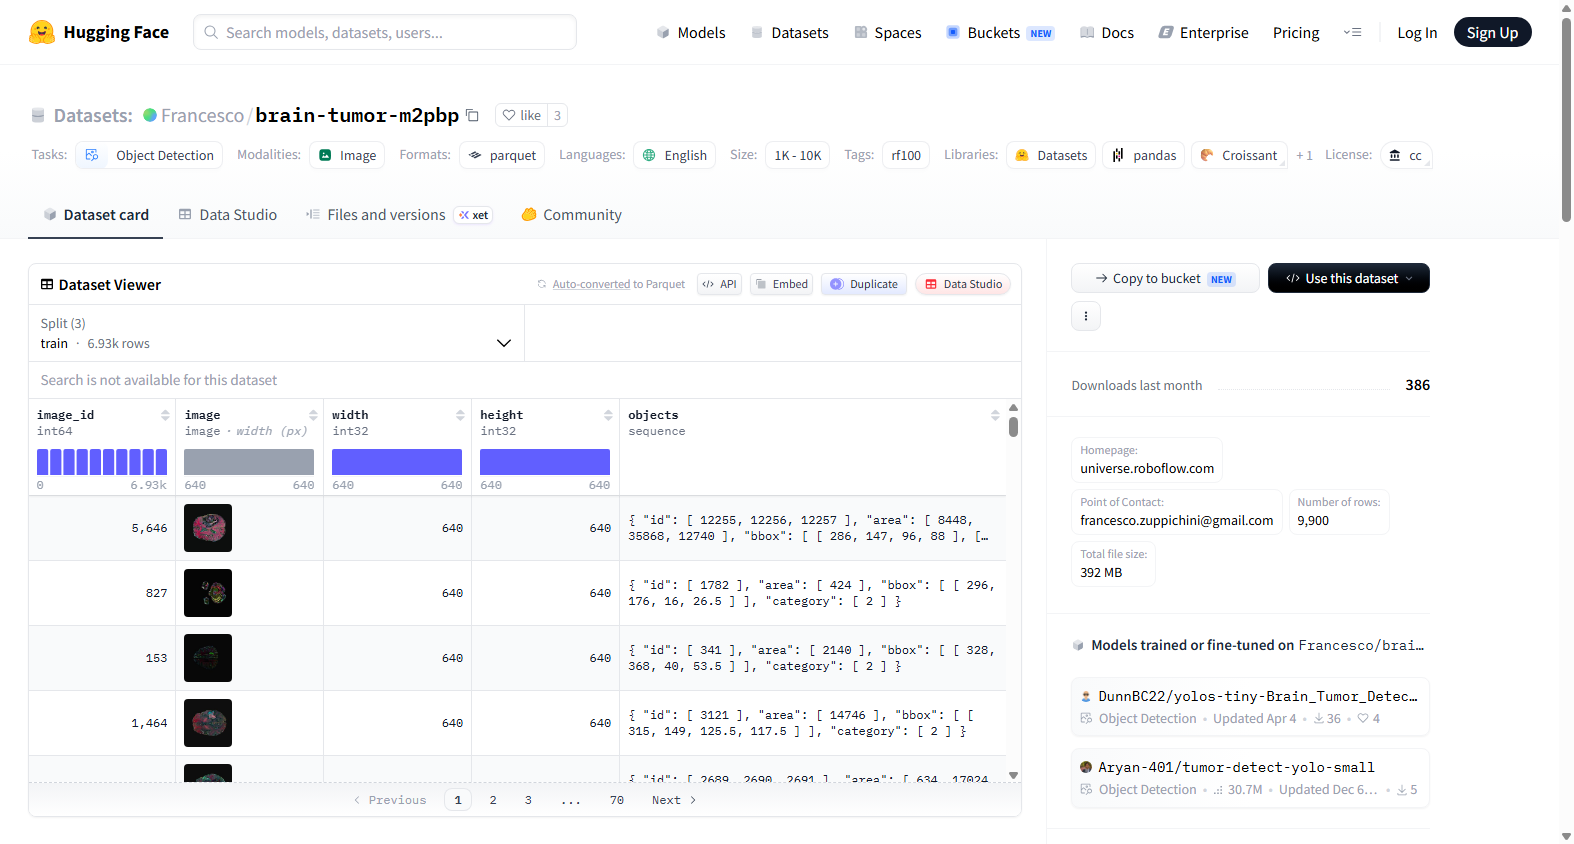Click the Croissant library tag
Viewport: 1574px width, 844px height.
[1239, 155]
